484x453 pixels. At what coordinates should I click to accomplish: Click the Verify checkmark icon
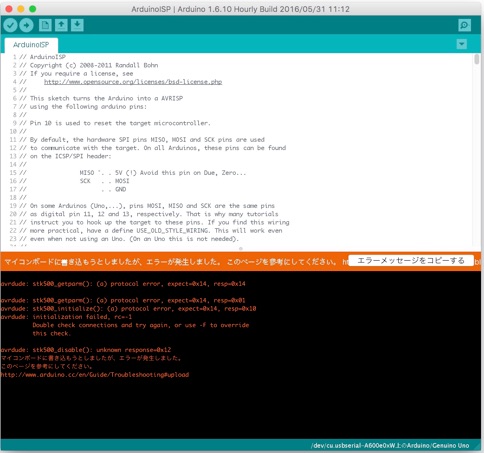[x=10, y=25]
